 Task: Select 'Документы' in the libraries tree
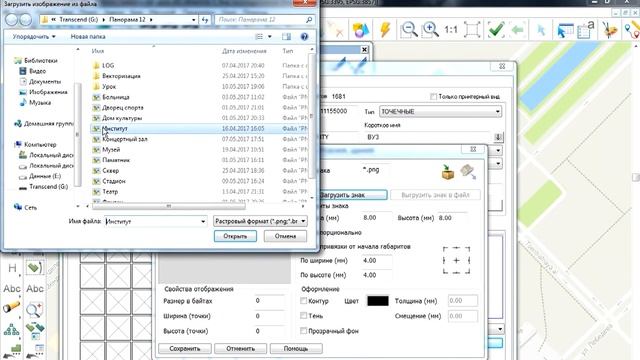pyautogui.click(x=45, y=82)
